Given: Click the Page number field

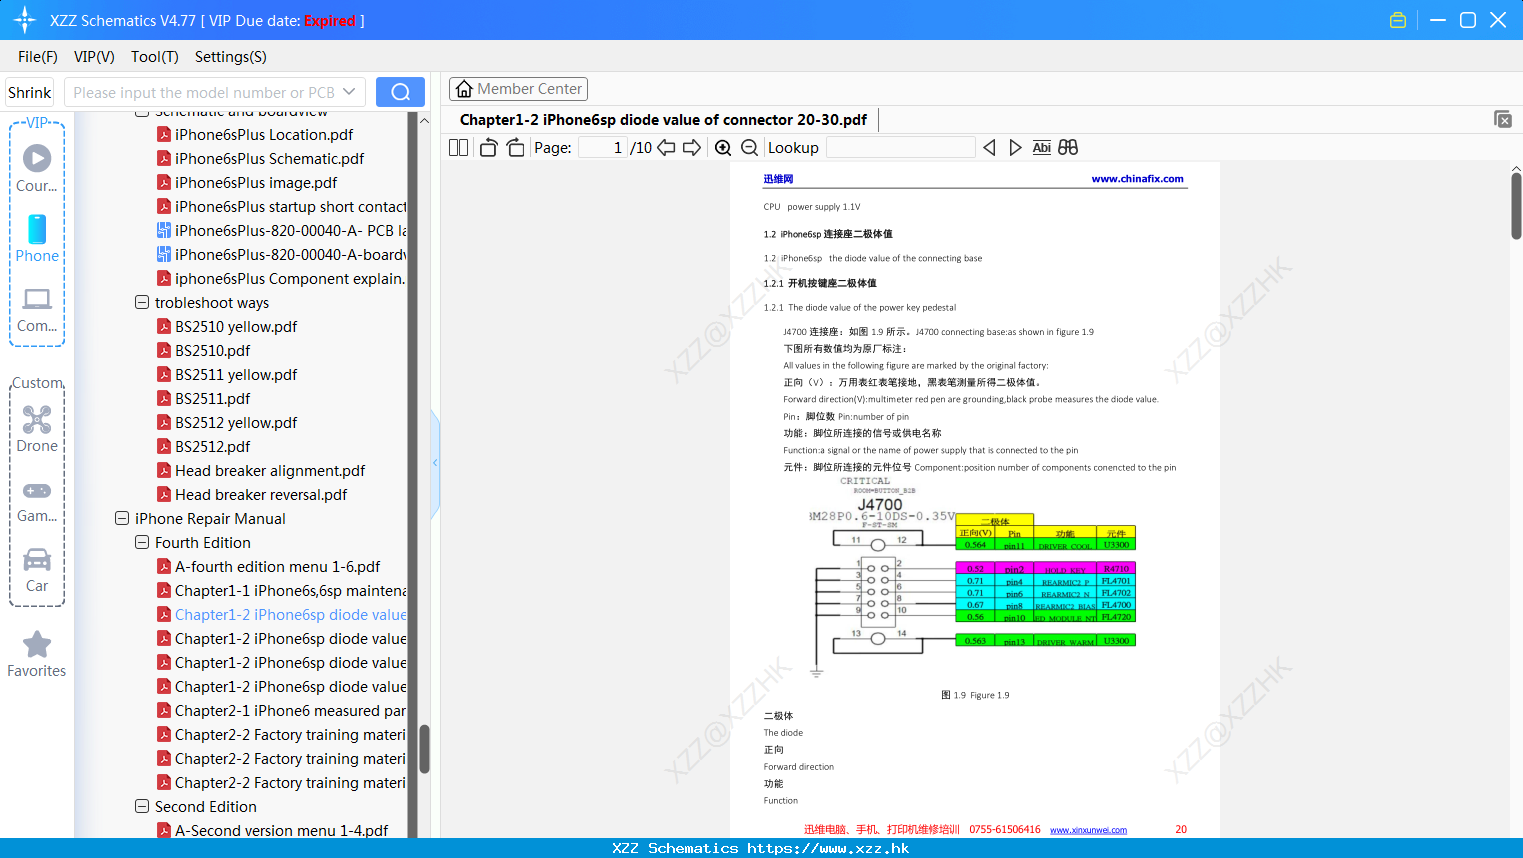Looking at the screenshot, I should coord(602,147).
